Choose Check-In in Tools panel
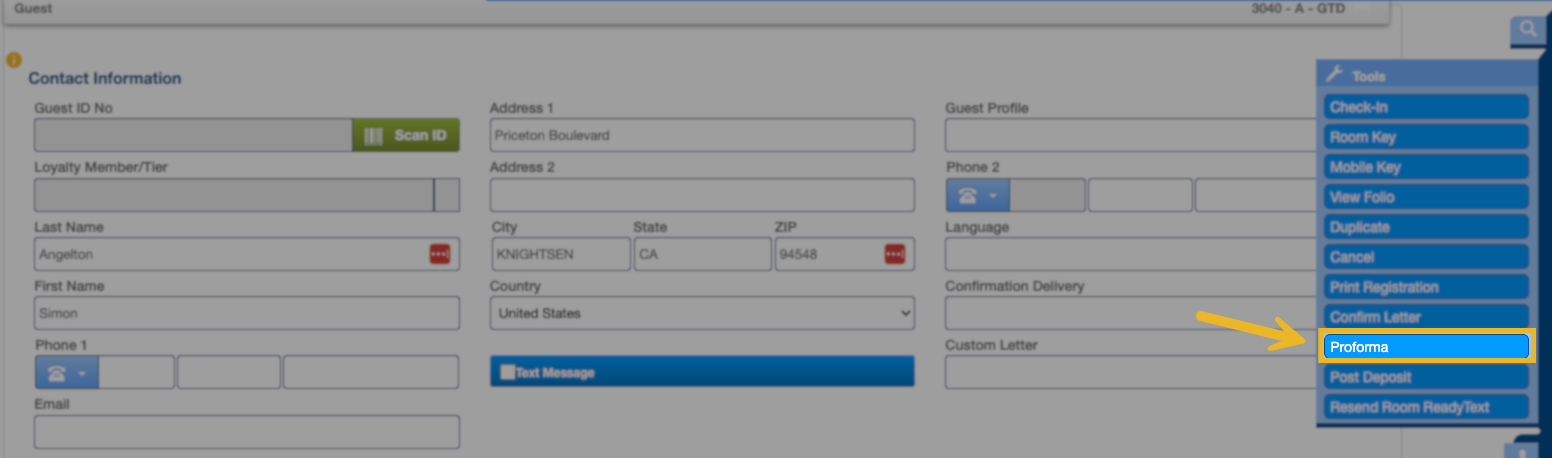 click(x=1427, y=107)
